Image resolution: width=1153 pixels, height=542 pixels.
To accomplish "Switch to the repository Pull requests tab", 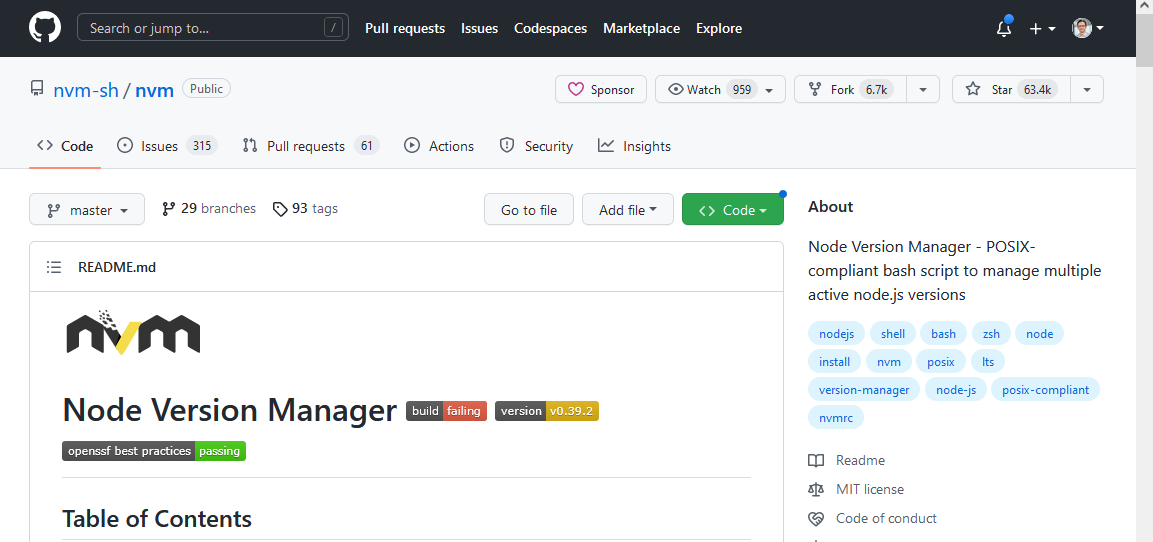I will pyautogui.click(x=310, y=146).
